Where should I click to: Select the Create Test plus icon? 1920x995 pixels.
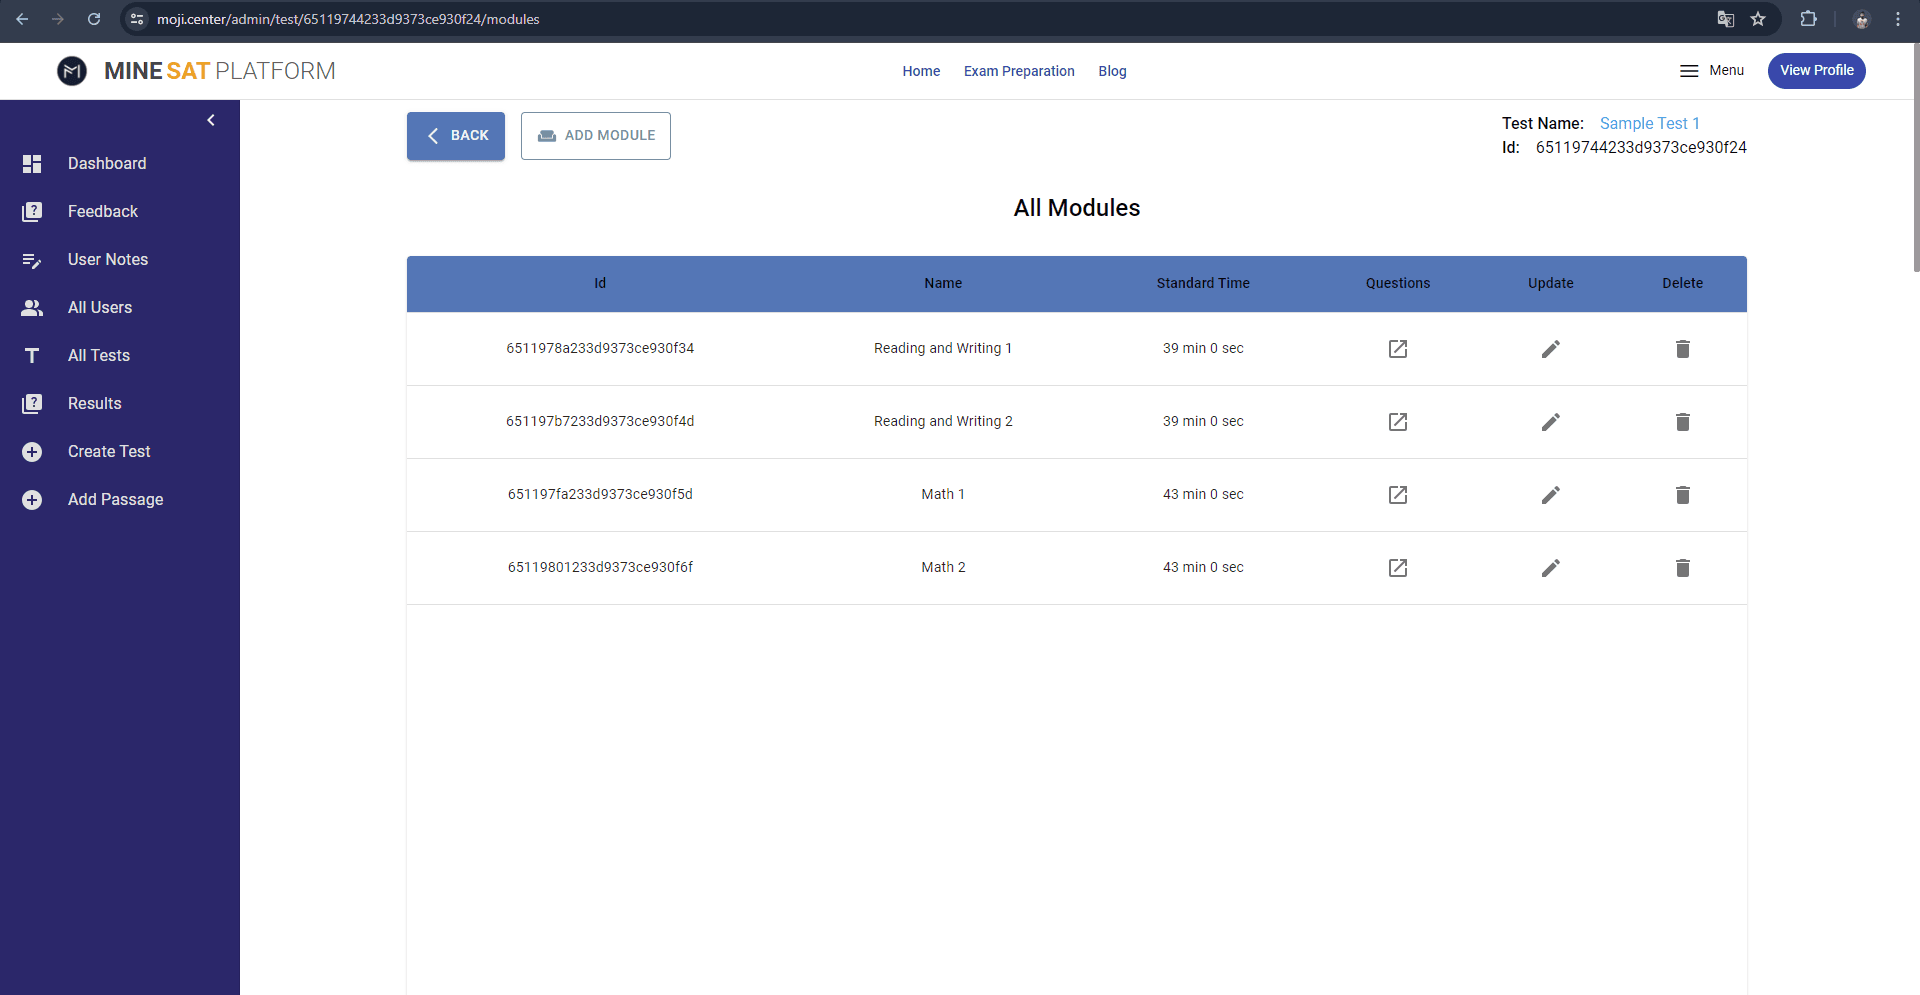[x=31, y=451]
